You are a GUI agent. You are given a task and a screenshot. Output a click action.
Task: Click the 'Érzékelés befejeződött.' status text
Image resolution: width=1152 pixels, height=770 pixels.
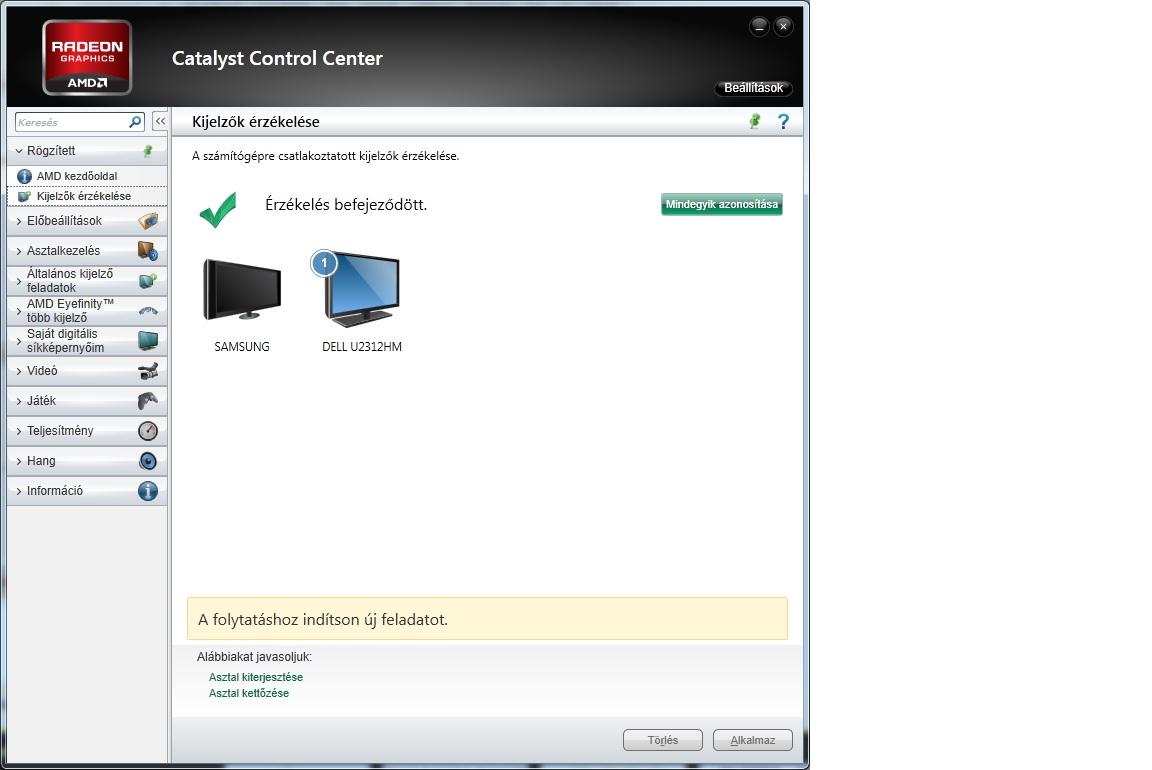346,205
